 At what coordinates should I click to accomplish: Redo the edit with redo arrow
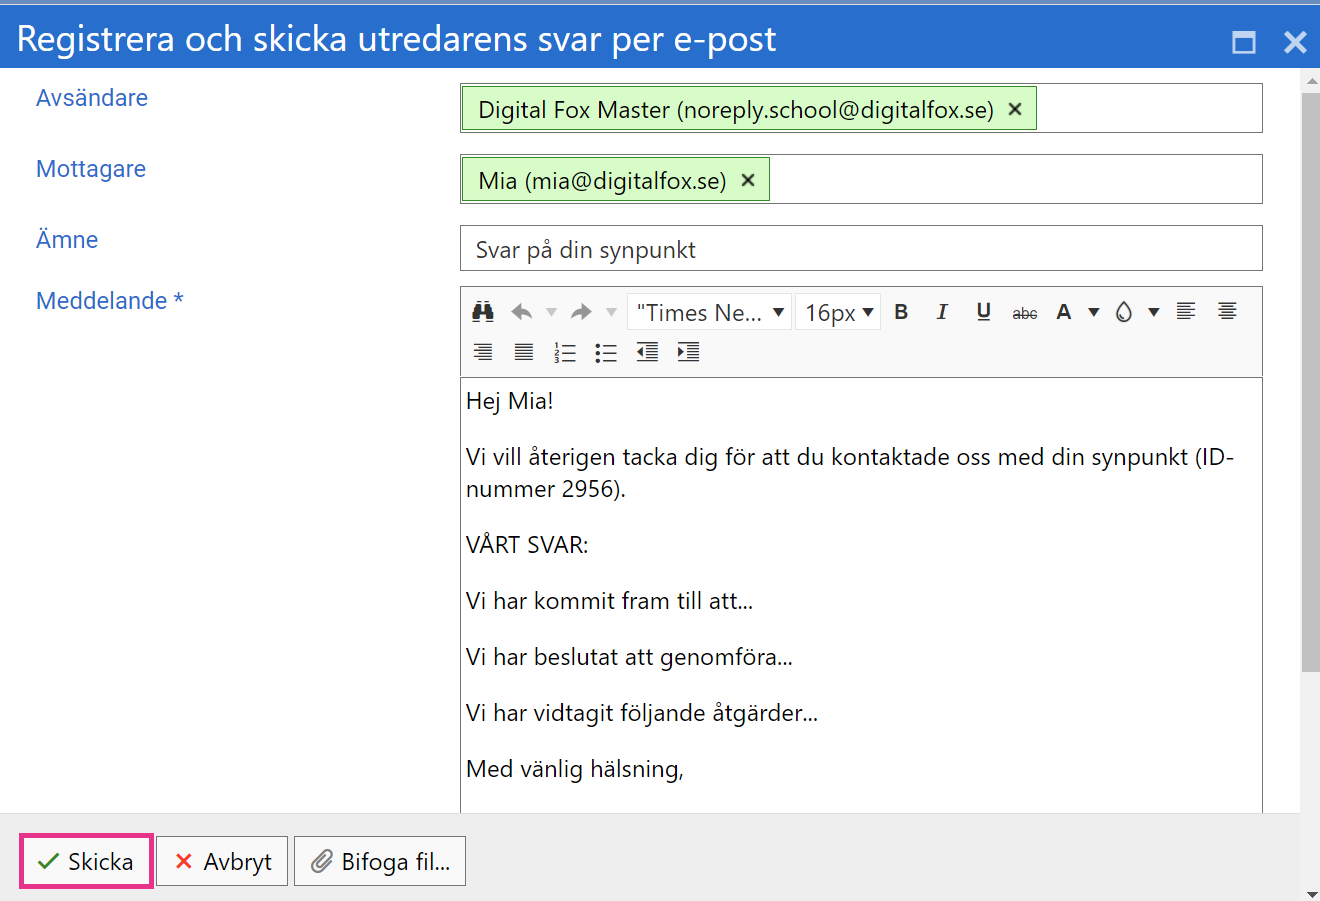coord(581,312)
